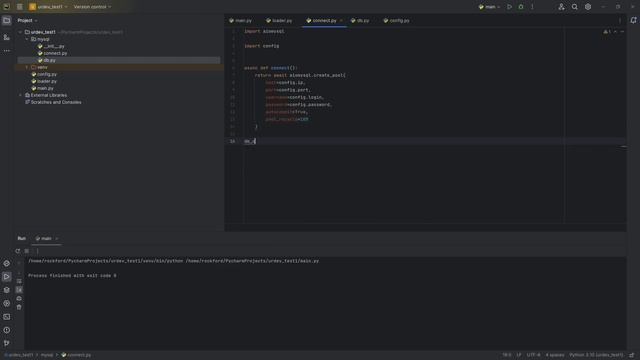Run the main configuration

click(x=509, y=7)
